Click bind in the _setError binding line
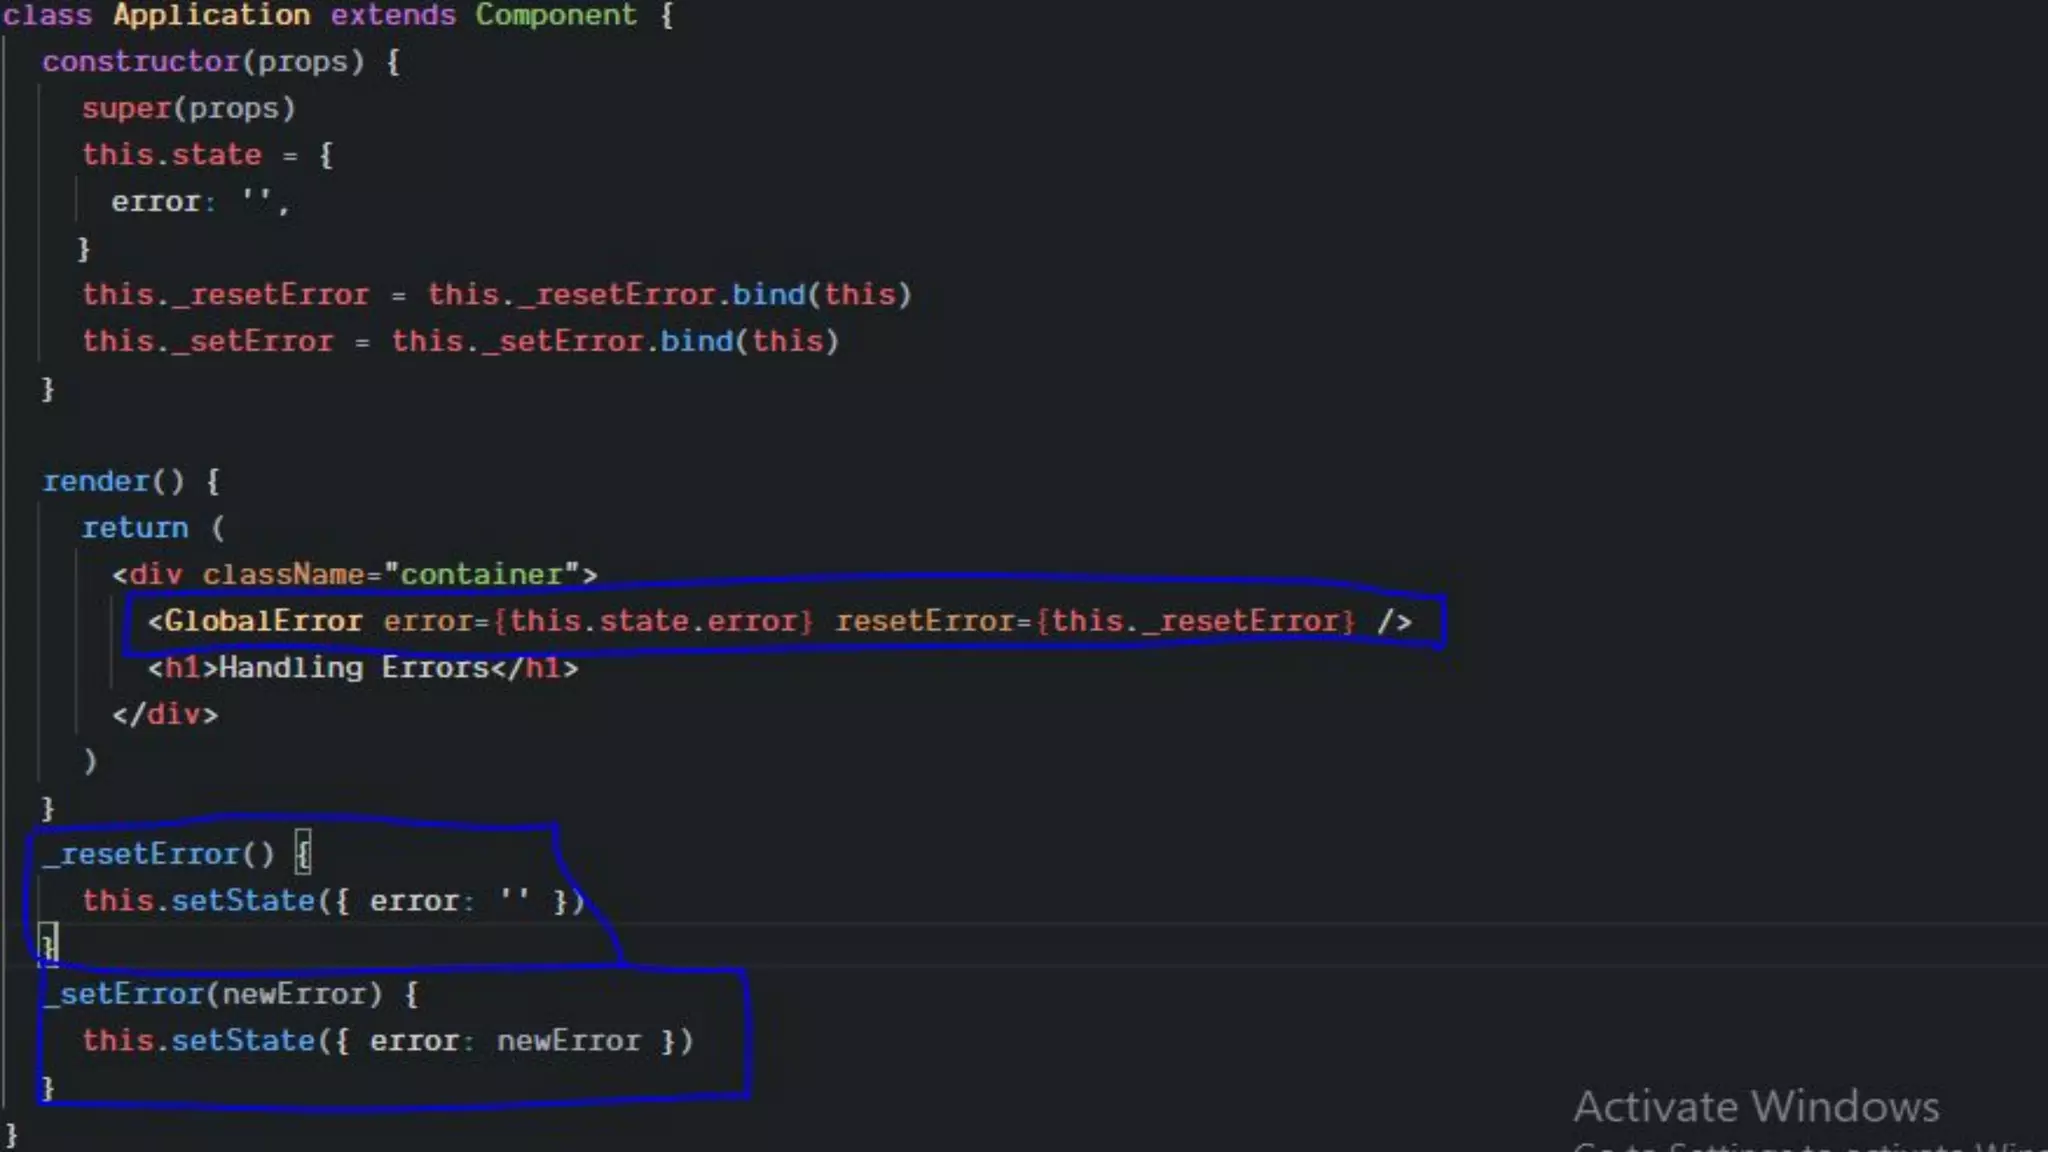The width and height of the screenshot is (2048, 1152). click(696, 342)
